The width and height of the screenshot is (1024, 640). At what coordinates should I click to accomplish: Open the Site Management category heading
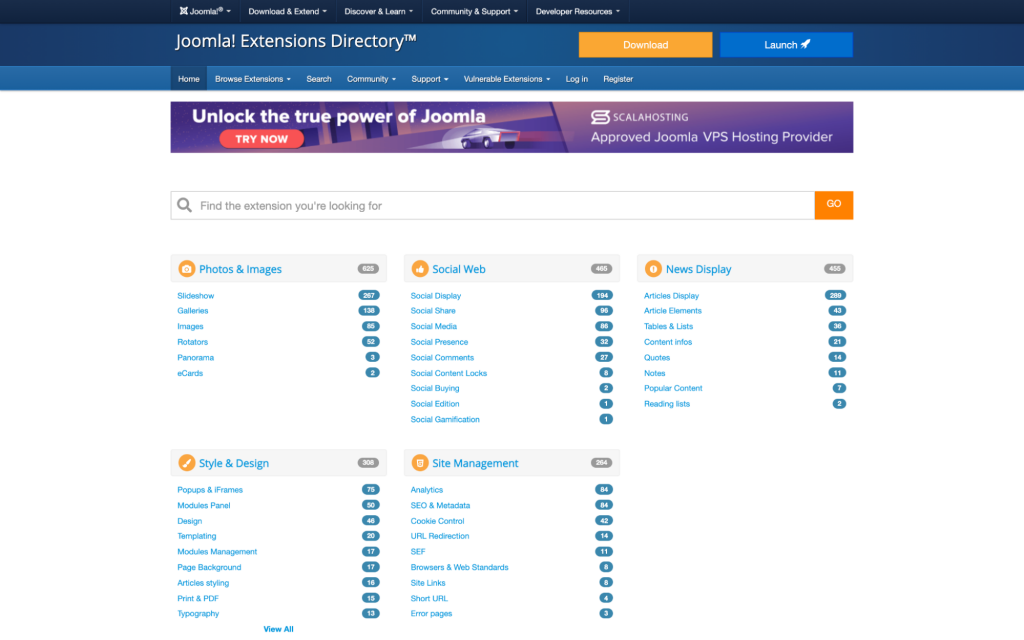[475, 463]
